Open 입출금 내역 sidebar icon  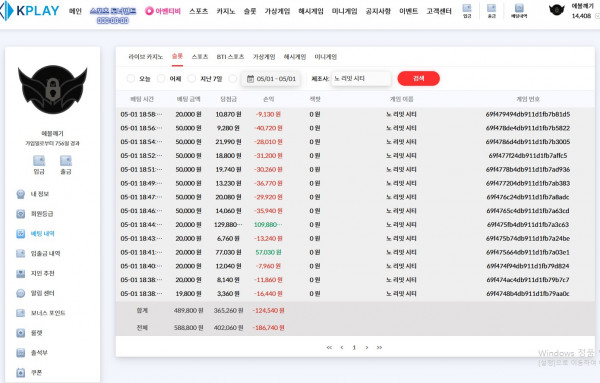pos(21,253)
